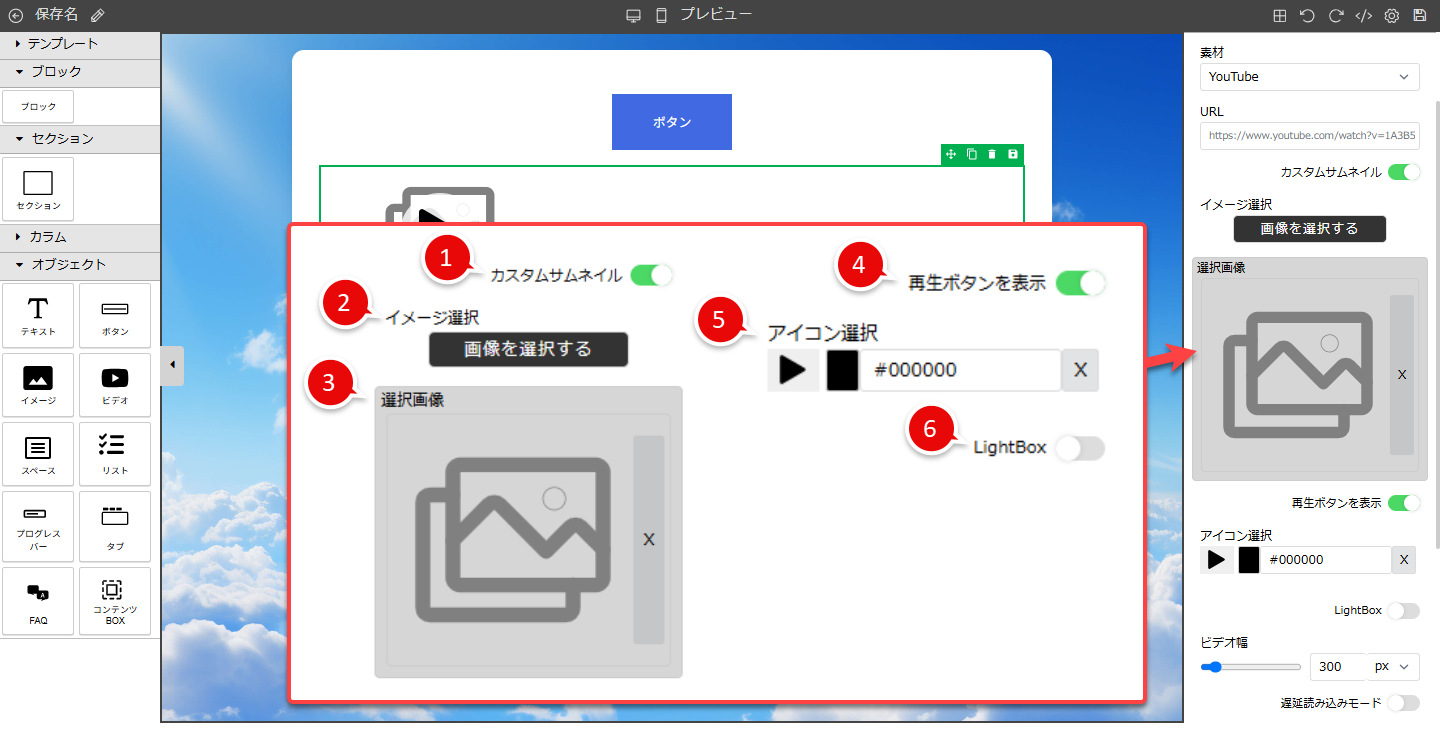Click the undo arrow in the top bar

1307,15
